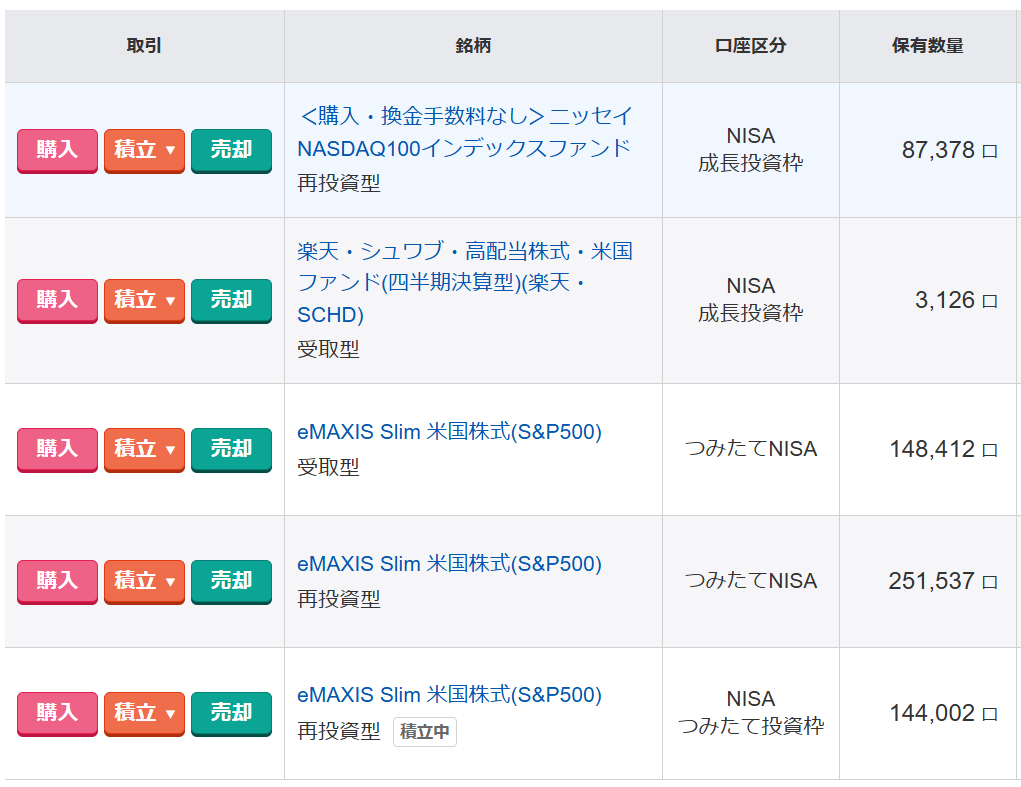Open 積立 dropdown in the 144,002口 row
Screen dimensions: 1021x787
pyautogui.click(x=145, y=714)
